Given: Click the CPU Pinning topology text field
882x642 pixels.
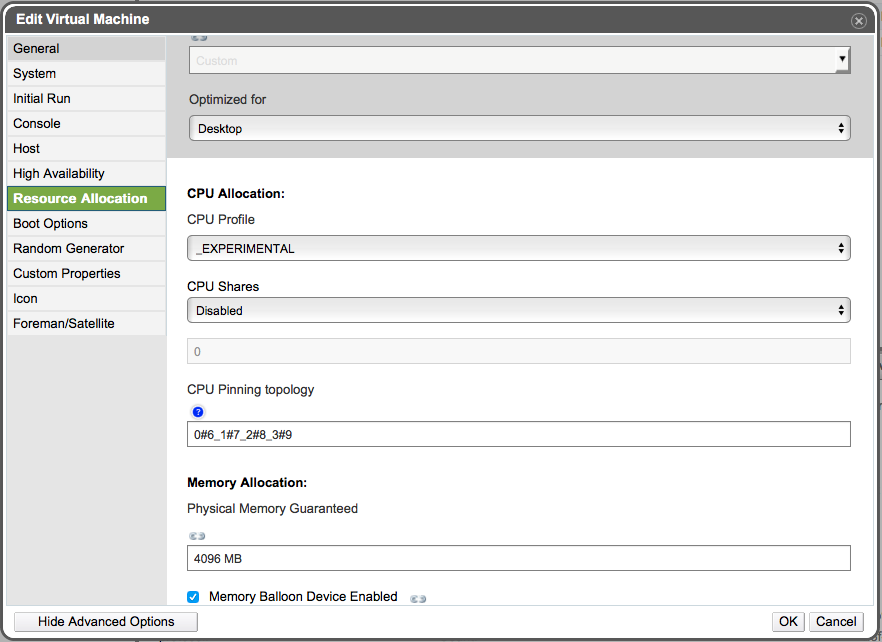Looking at the screenshot, I should [519, 434].
